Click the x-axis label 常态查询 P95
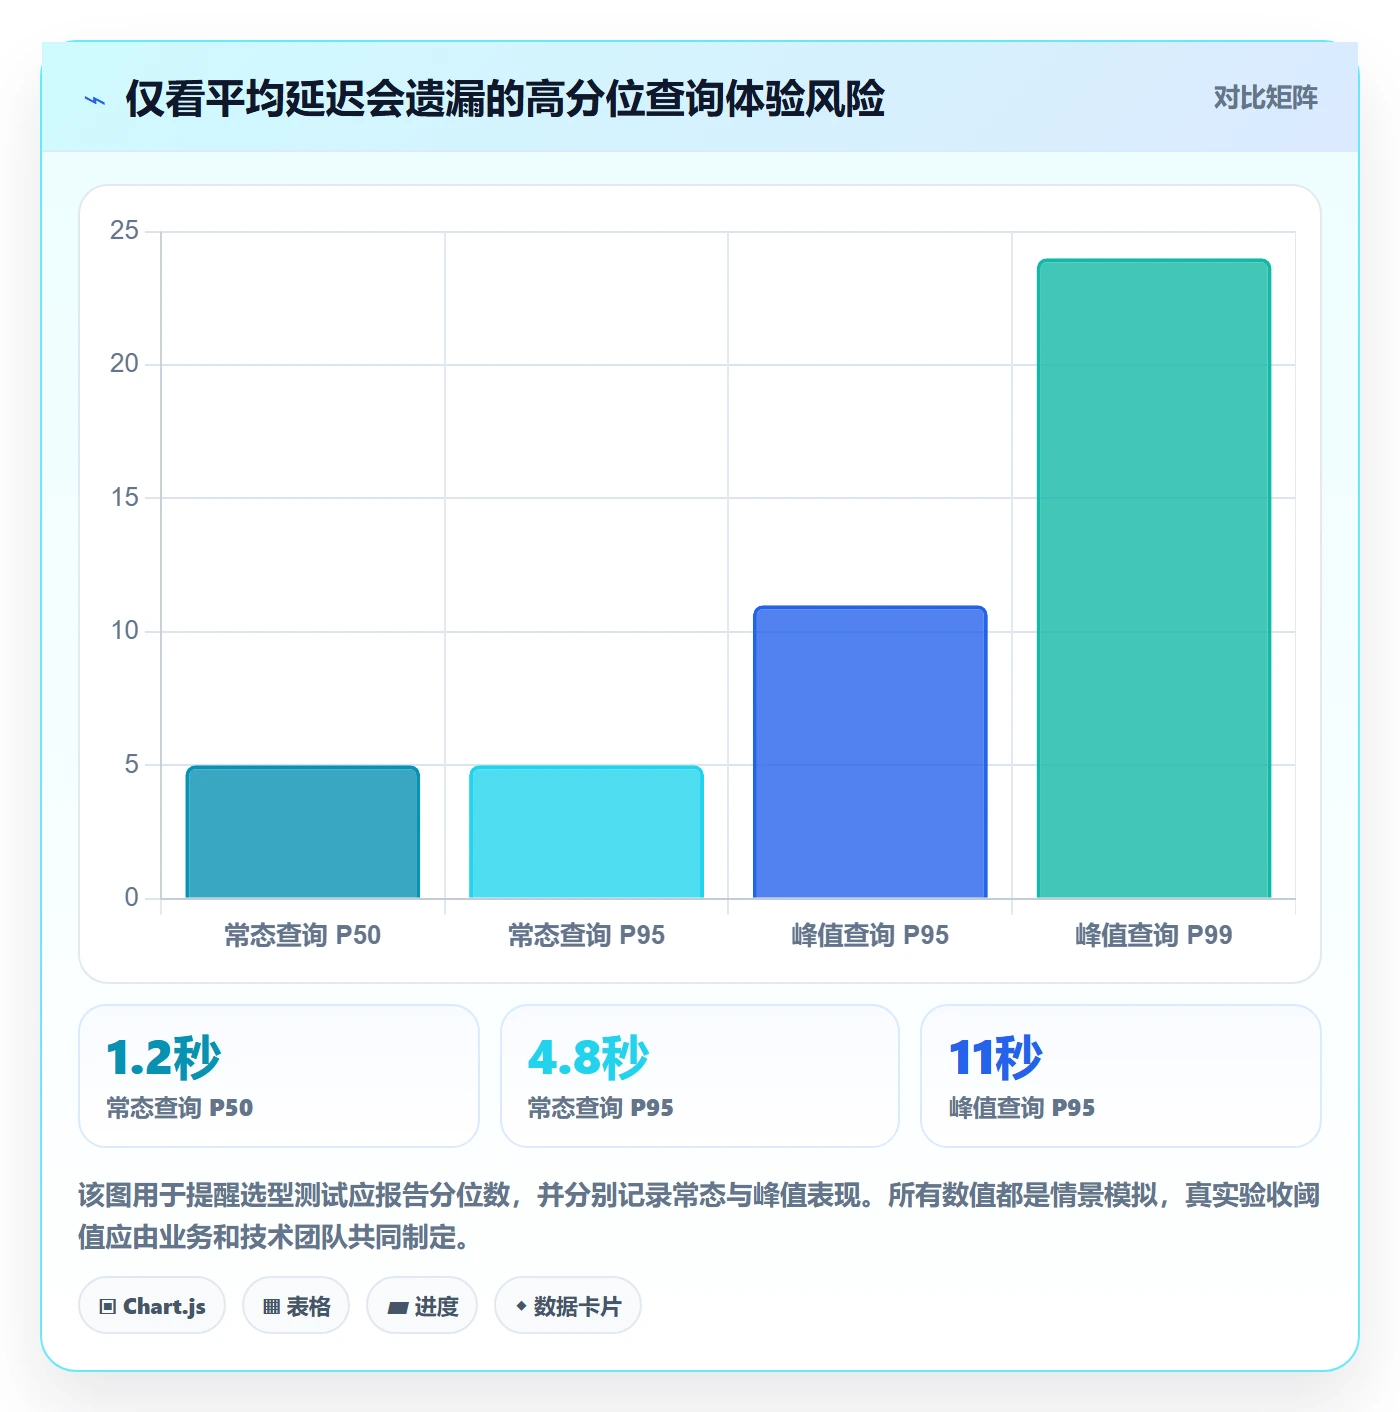This screenshot has width=1400, height=1412. coord(587,935)
